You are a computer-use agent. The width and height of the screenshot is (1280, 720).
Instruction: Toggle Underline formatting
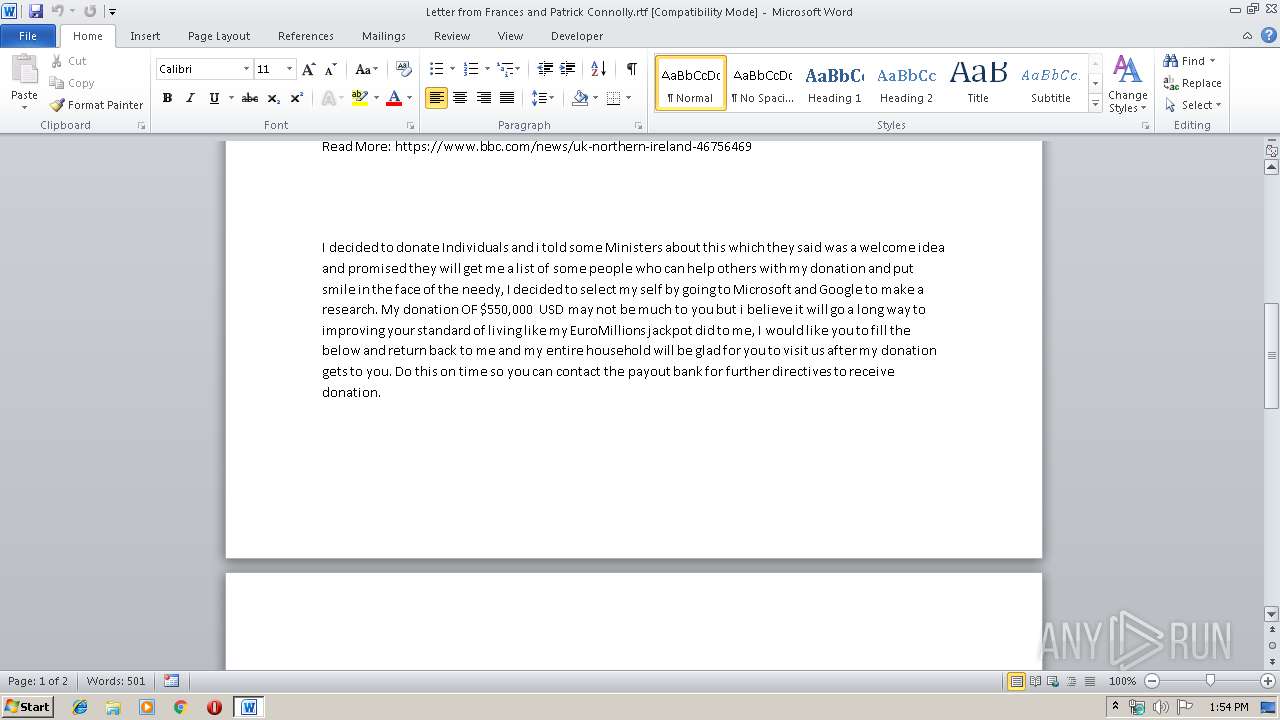click(x=214, y=98)
